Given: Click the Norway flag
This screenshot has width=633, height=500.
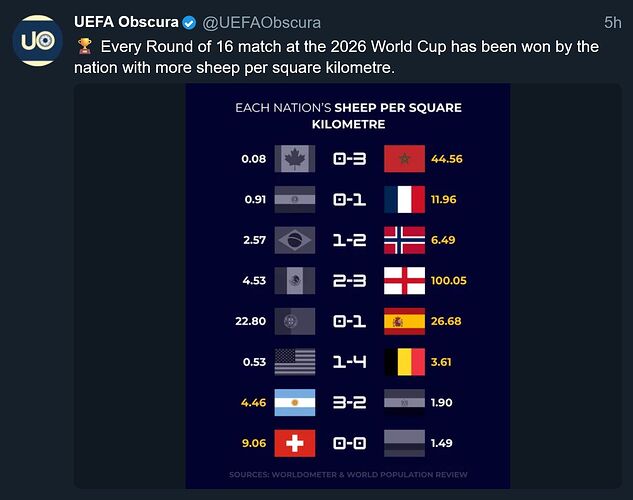Looking at the screenshot, I should [x=404, y=240].
